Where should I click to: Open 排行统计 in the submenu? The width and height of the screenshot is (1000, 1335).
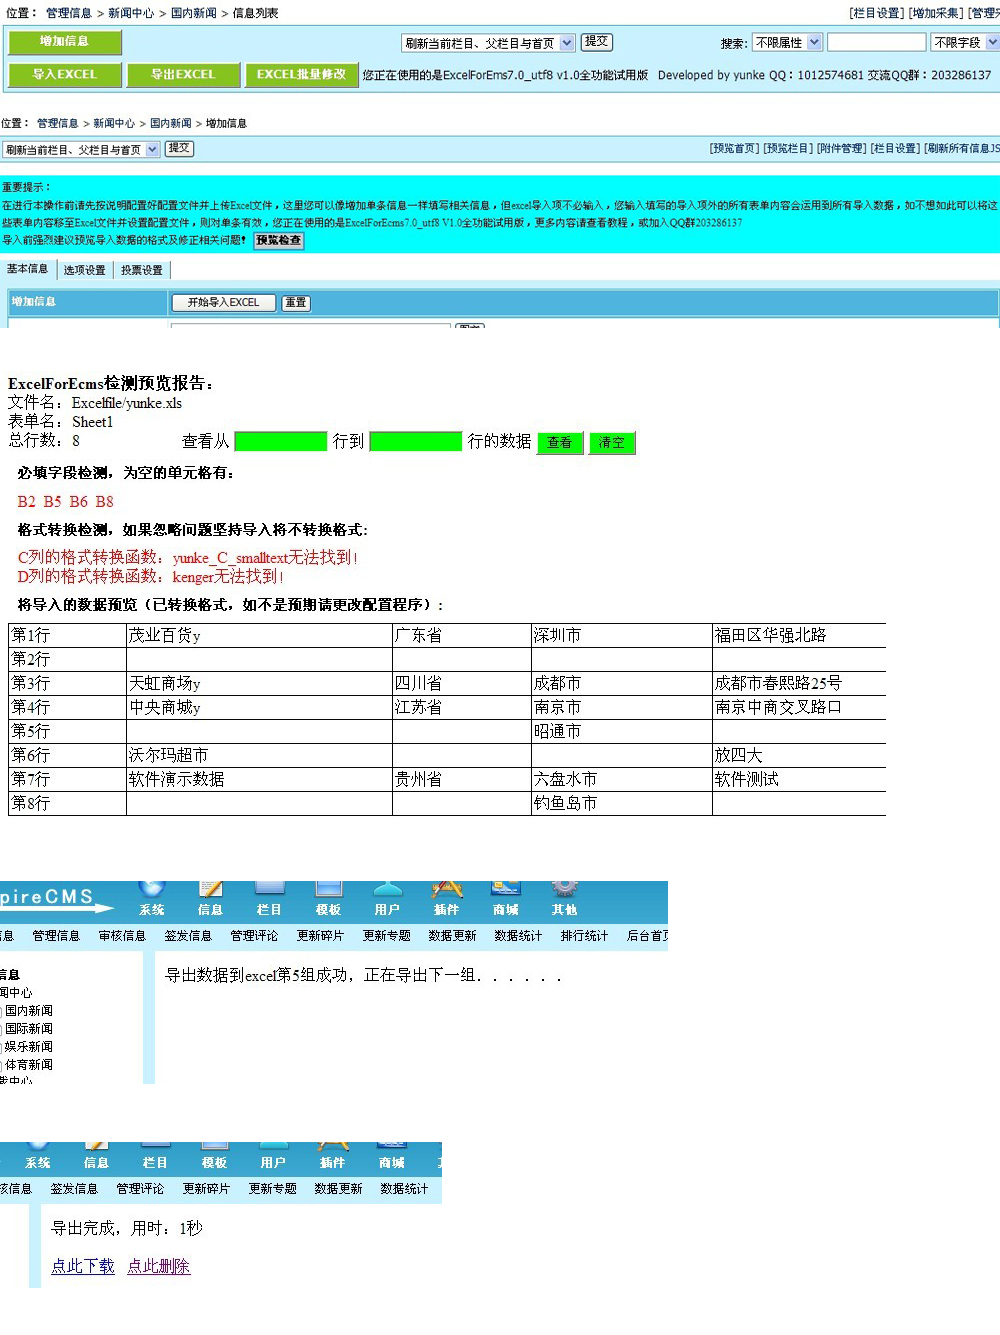click(x=584, y=936)
